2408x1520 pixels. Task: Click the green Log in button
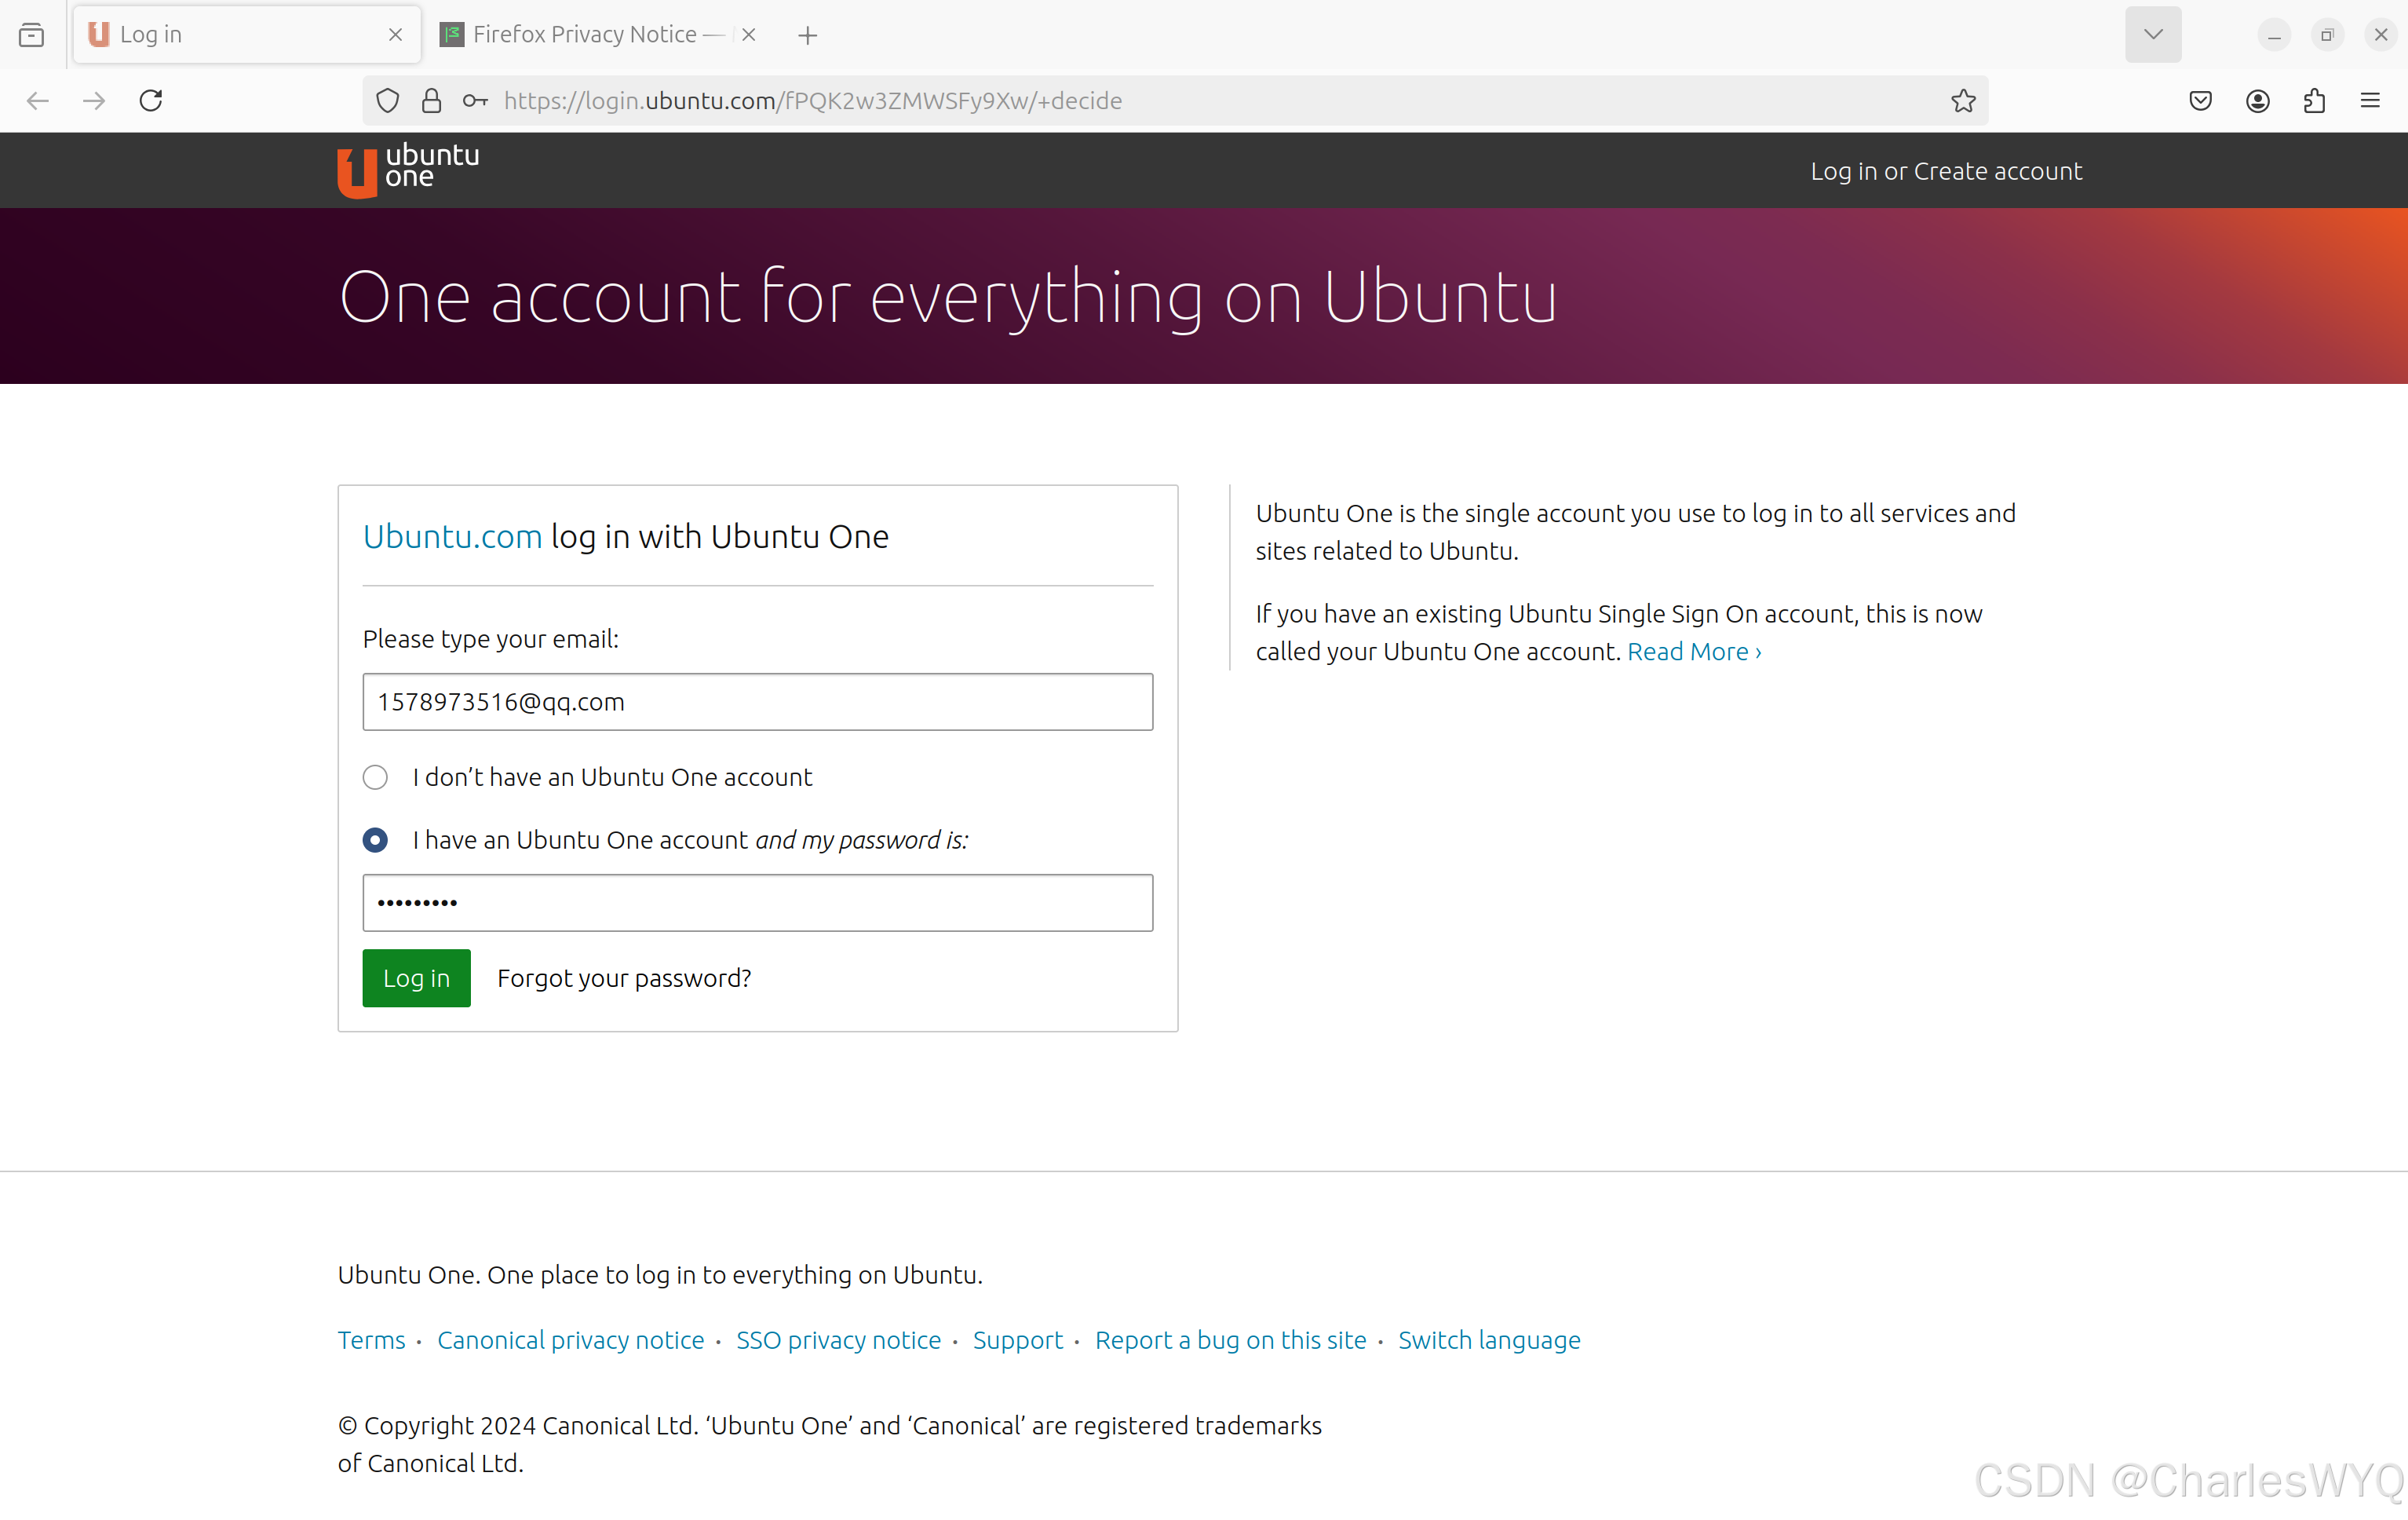(416, 978)
